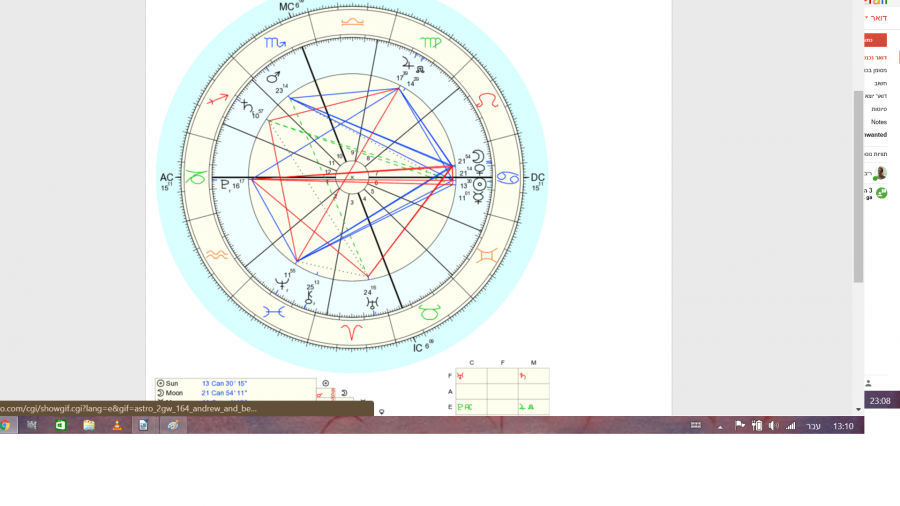The width and height of the screenshot is (900, 506).
Task: Click the person contacts icon in Gmail
Action: coord(868,383)
